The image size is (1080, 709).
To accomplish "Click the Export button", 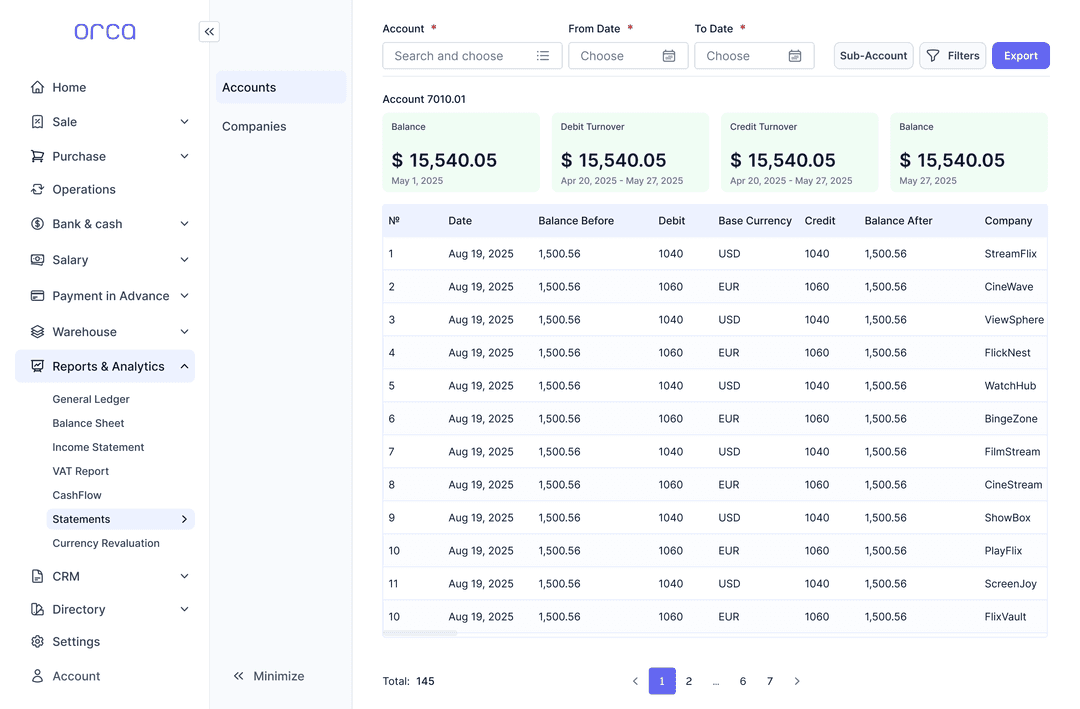I will point(1020,55).
